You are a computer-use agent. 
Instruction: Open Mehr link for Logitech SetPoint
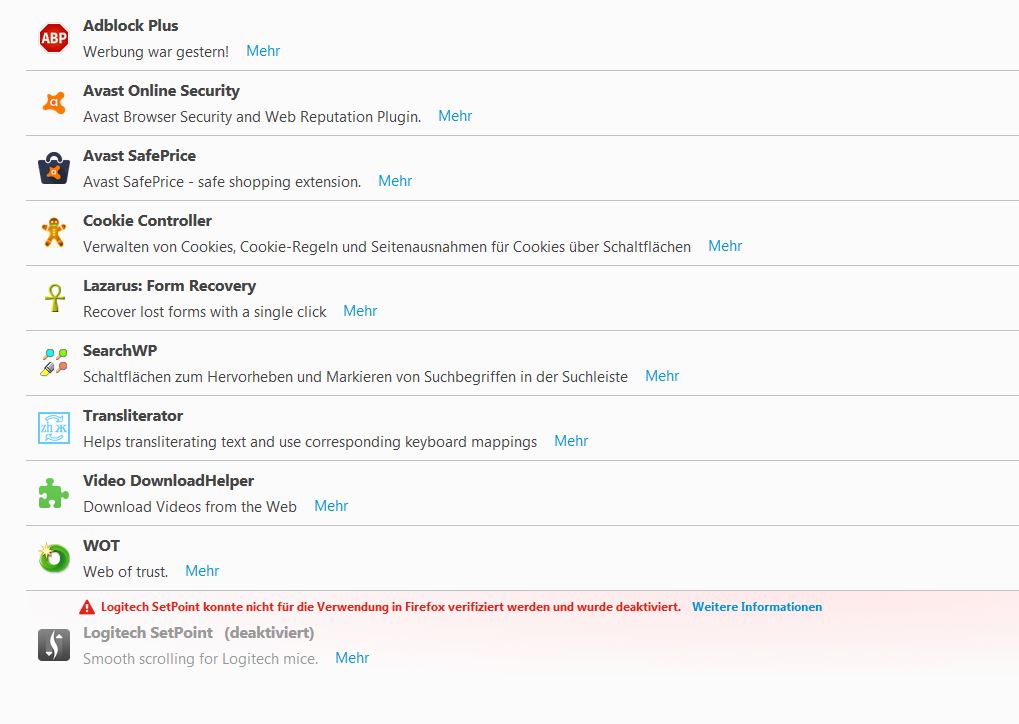[352, 658]
